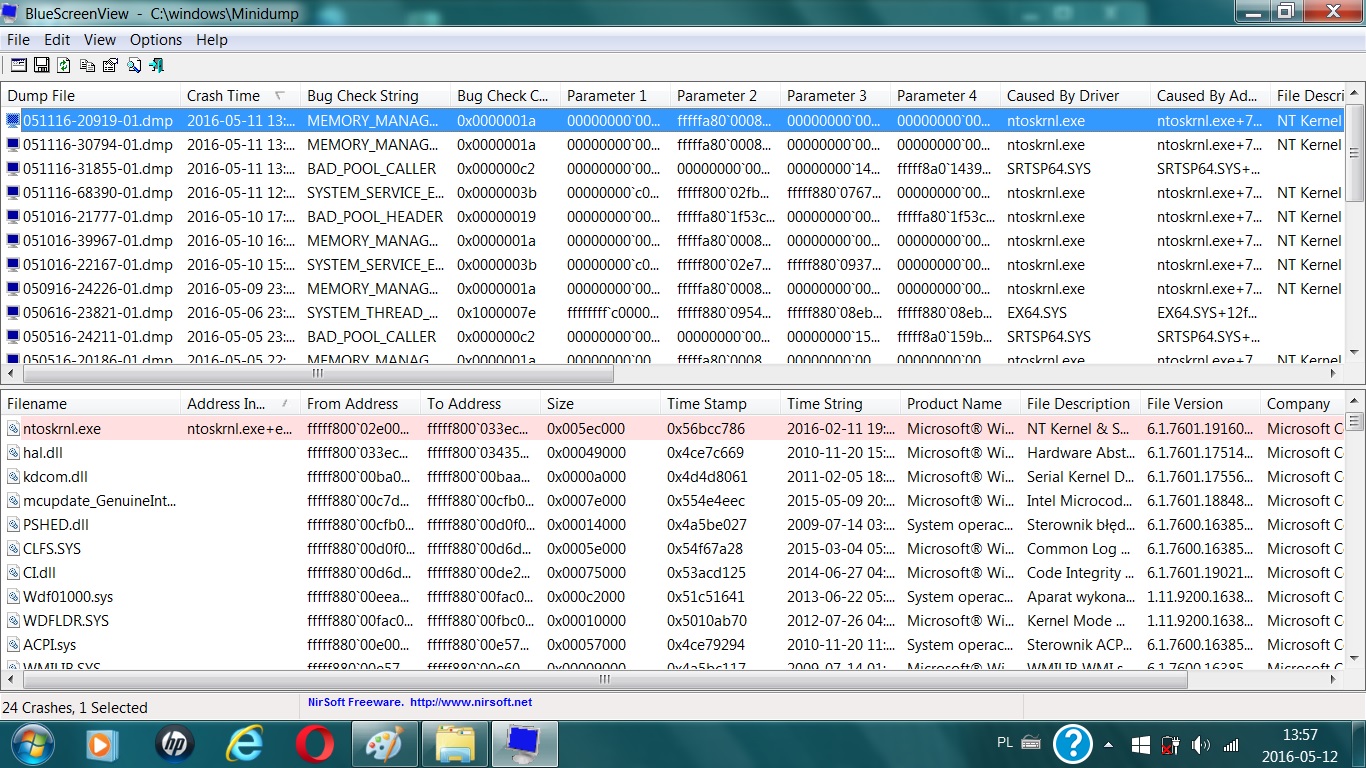Click upper pane vertical scrollbar down arrow
This screenshot has height=768, width=1366.
[x=1355, y=353]
